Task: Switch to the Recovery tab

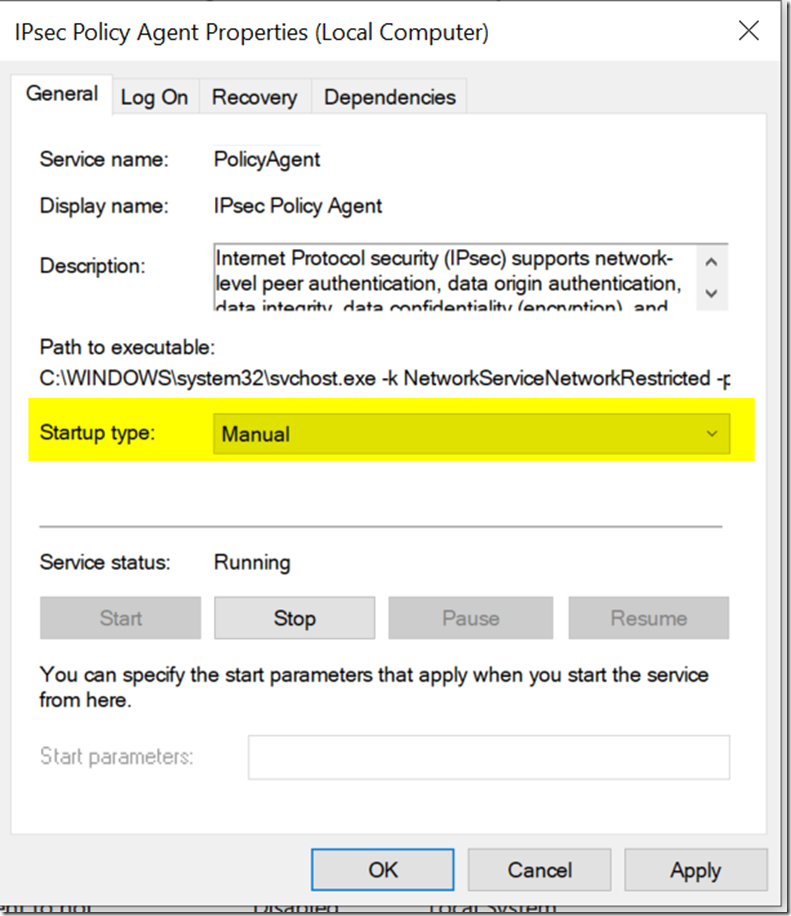Action: [254, 97]
